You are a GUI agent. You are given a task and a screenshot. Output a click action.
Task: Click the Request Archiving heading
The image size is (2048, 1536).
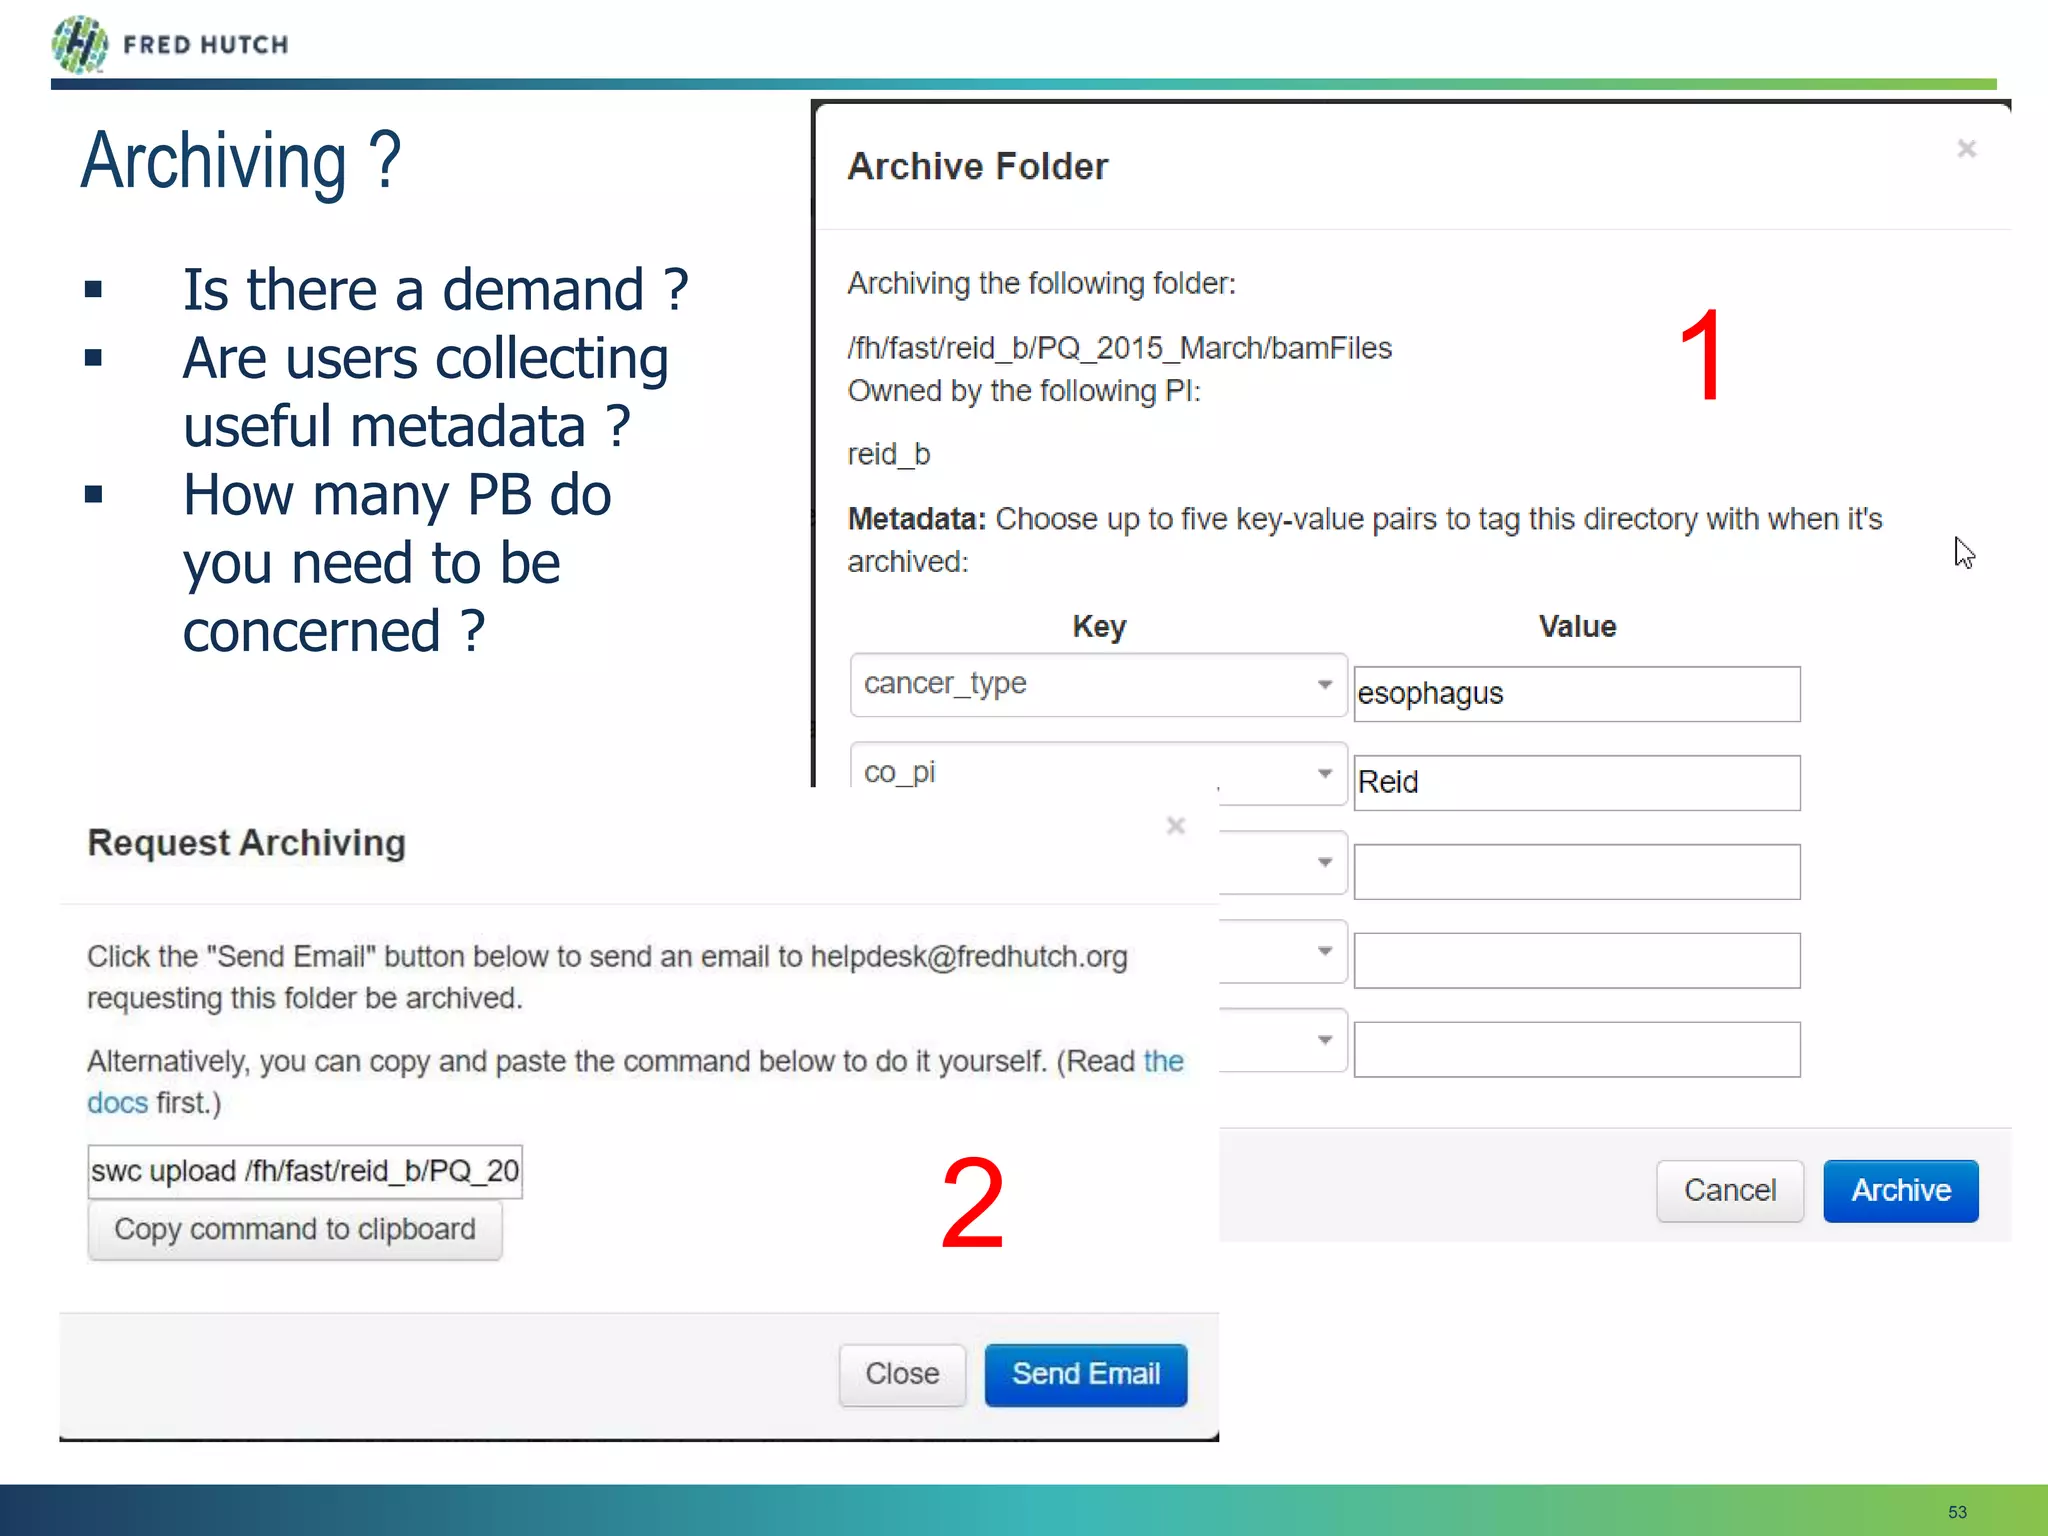click(246, 843)
